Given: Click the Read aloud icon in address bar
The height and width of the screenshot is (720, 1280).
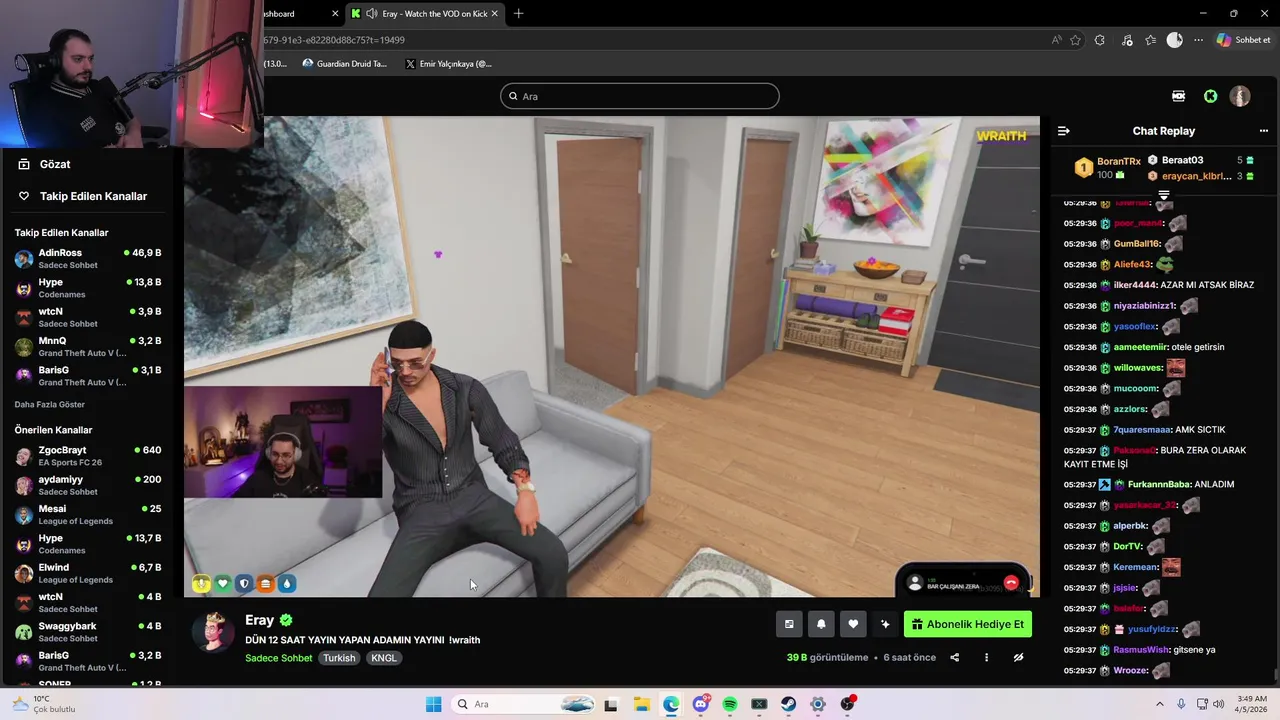Looking at the screenshot, I should point(1056,40).
